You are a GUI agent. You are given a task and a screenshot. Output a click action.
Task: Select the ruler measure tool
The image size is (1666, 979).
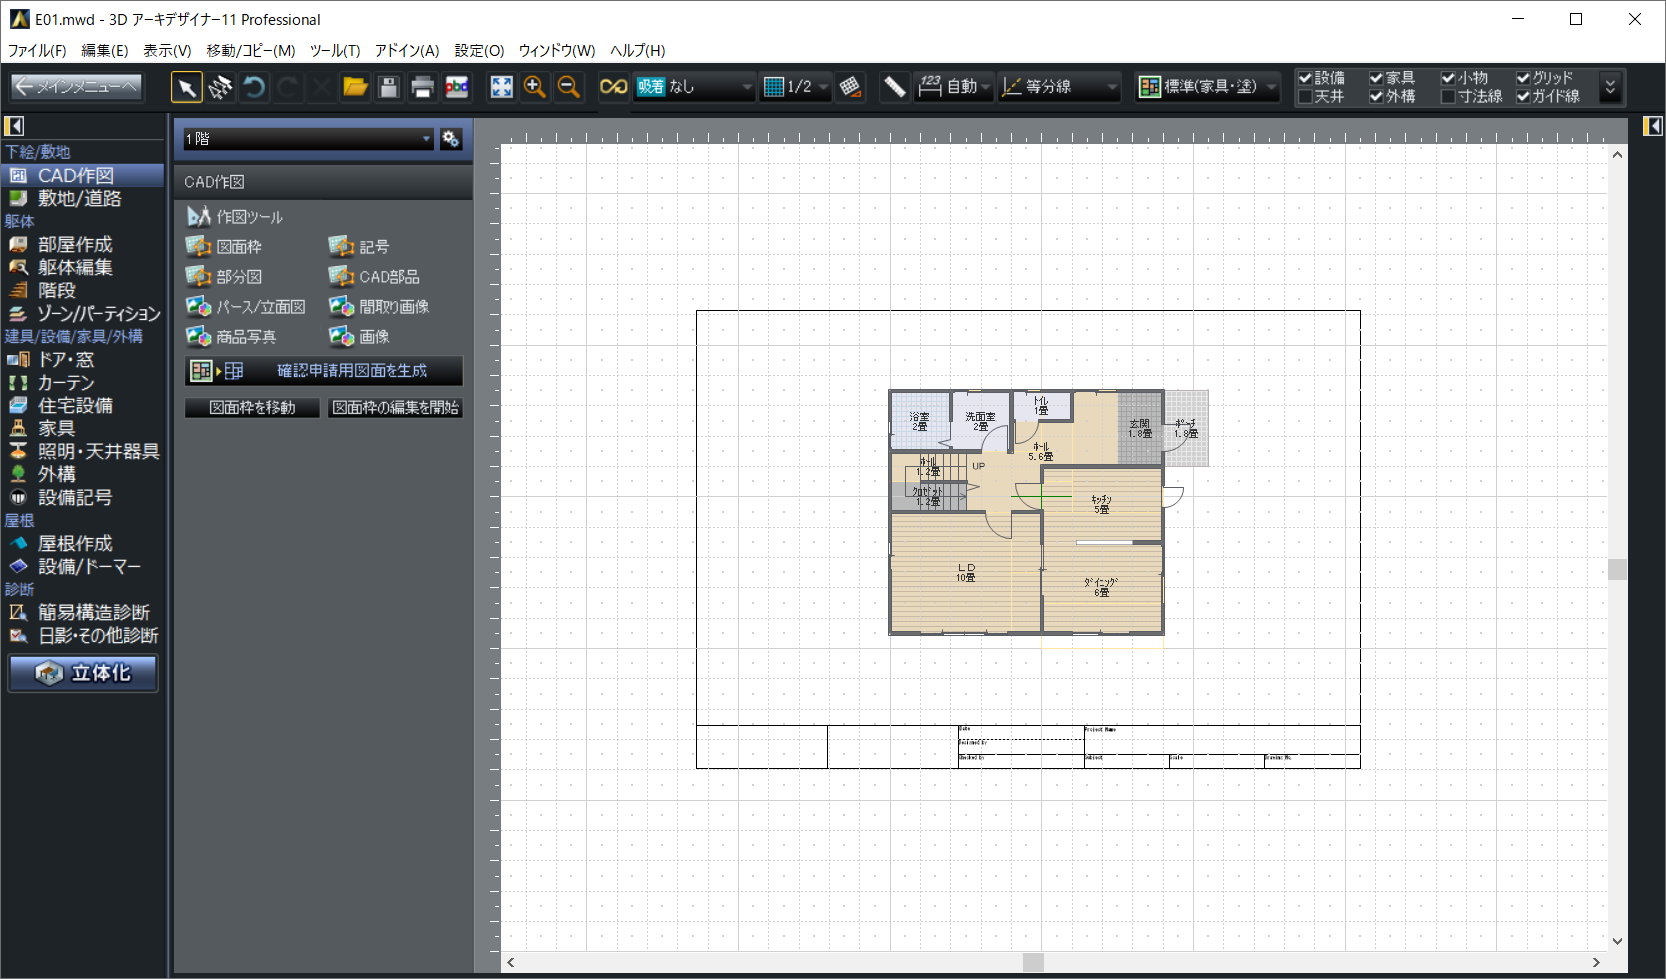click(x=894, y=88)
